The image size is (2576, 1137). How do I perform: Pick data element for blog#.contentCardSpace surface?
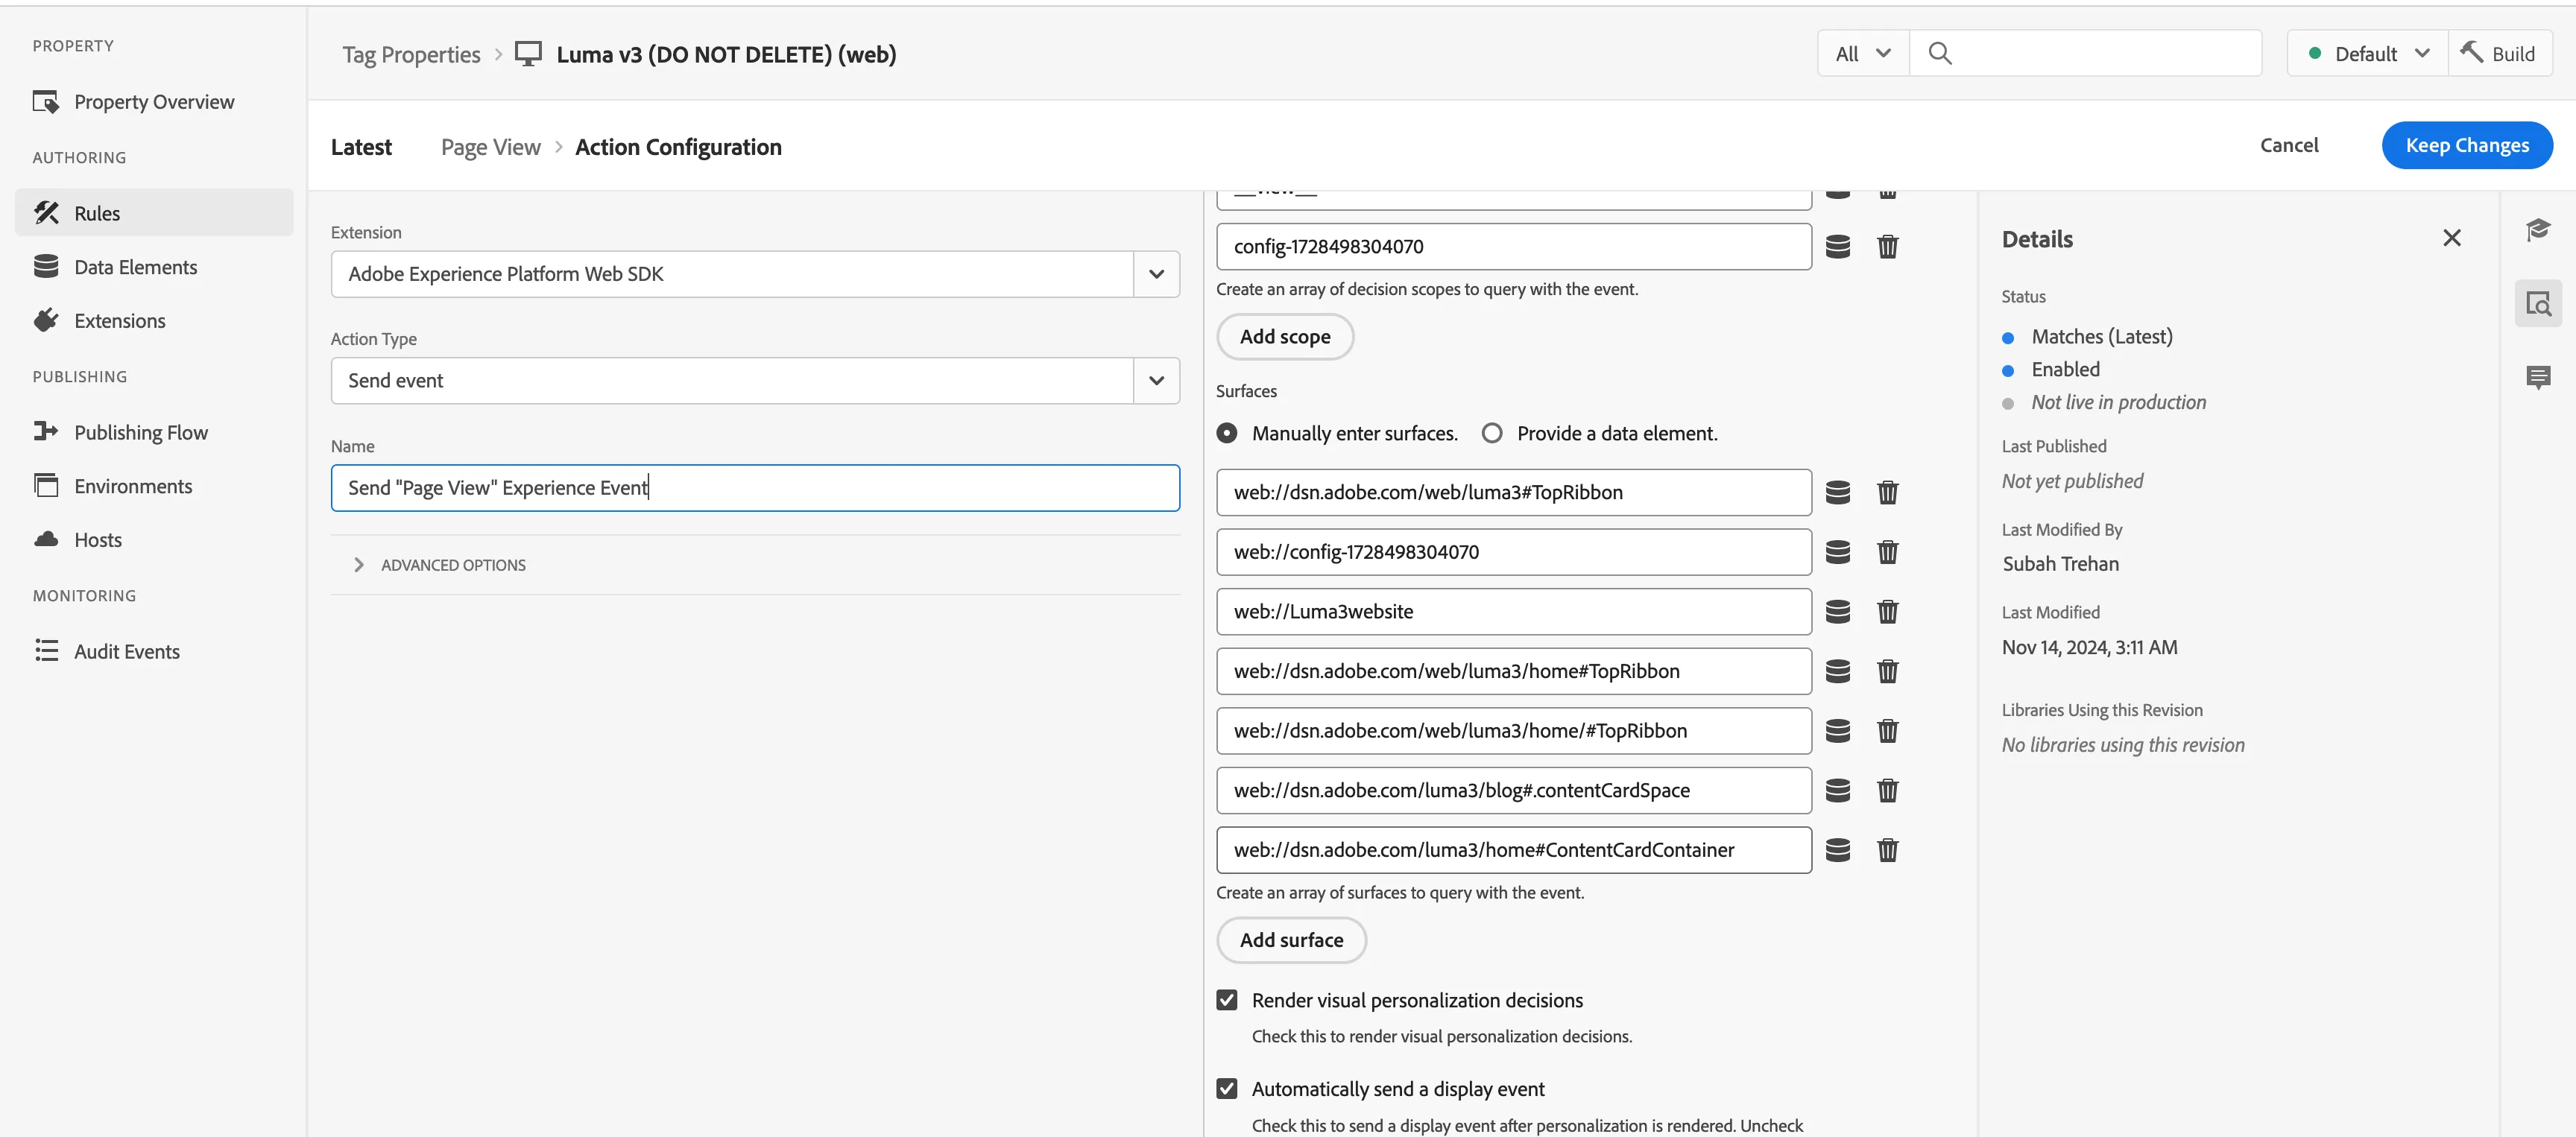[x=1838, y=791]
